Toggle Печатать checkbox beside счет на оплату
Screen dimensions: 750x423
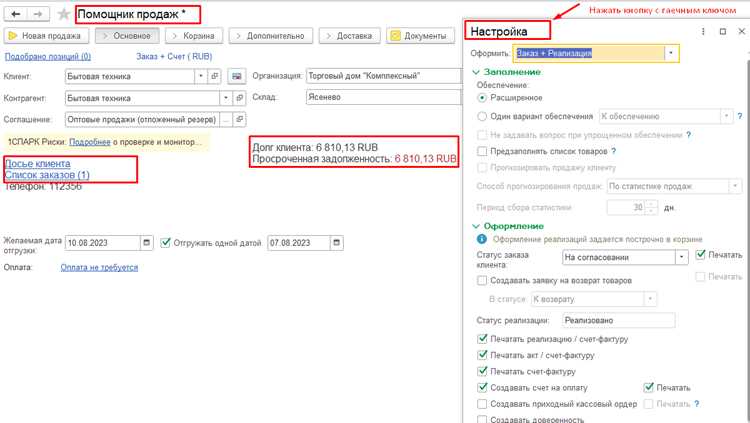coord(648,388)
